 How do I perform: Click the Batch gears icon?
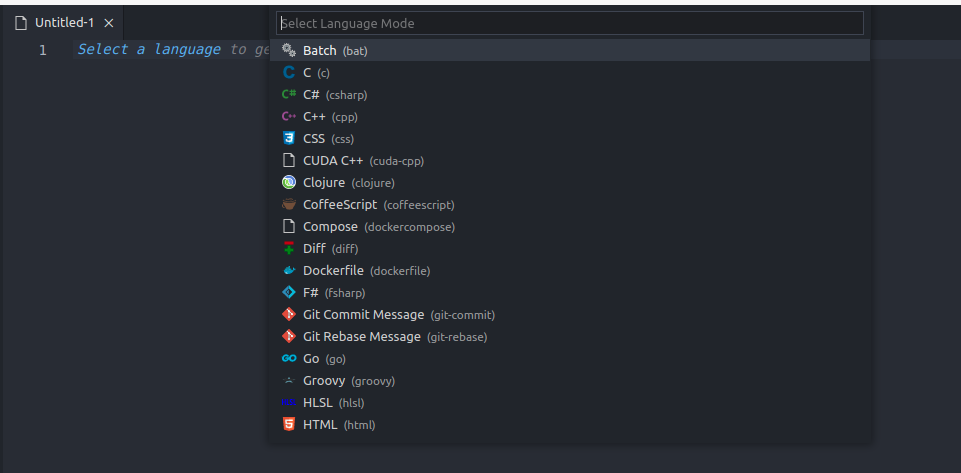point(289,50)
